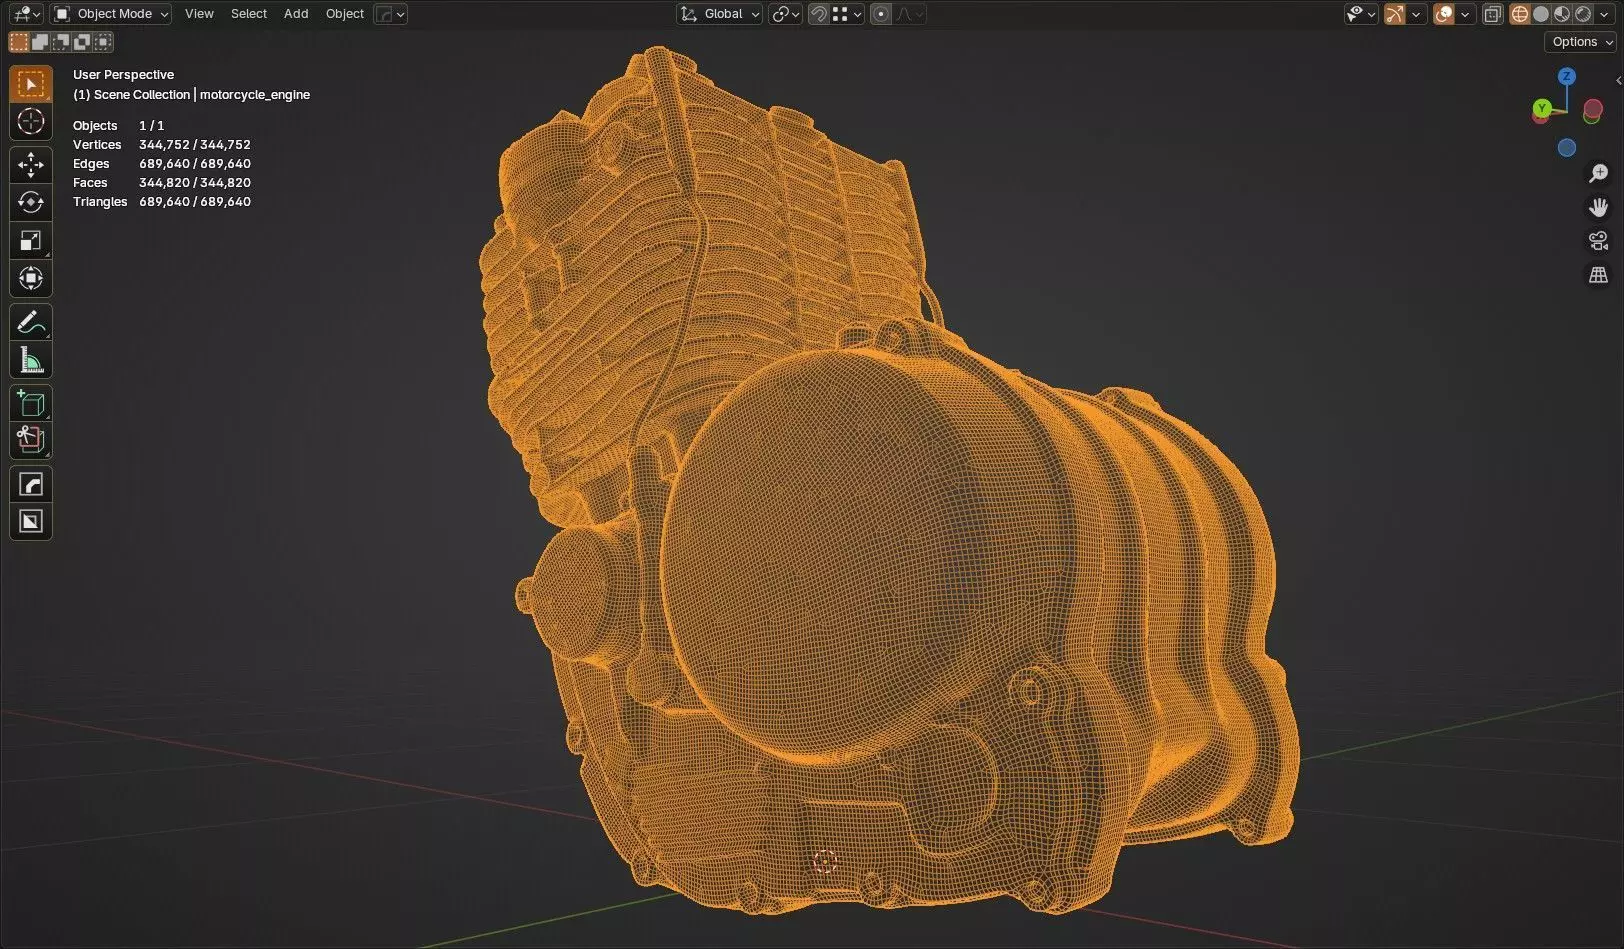
Task: Choose Subtract selection mode icon
Action: coord(61,42)
